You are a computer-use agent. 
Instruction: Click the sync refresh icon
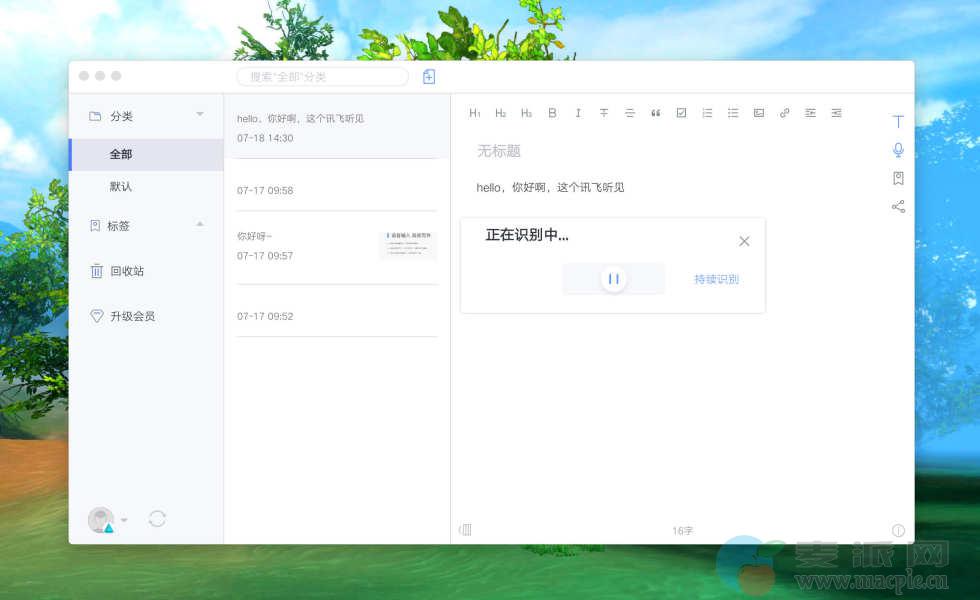(157, 518)
